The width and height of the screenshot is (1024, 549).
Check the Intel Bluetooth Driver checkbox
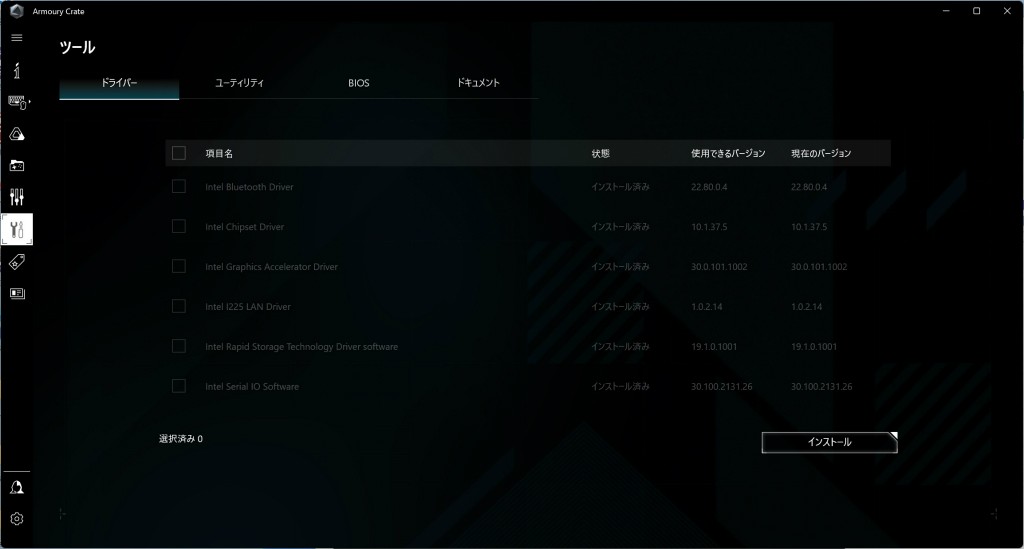point(179,187)
